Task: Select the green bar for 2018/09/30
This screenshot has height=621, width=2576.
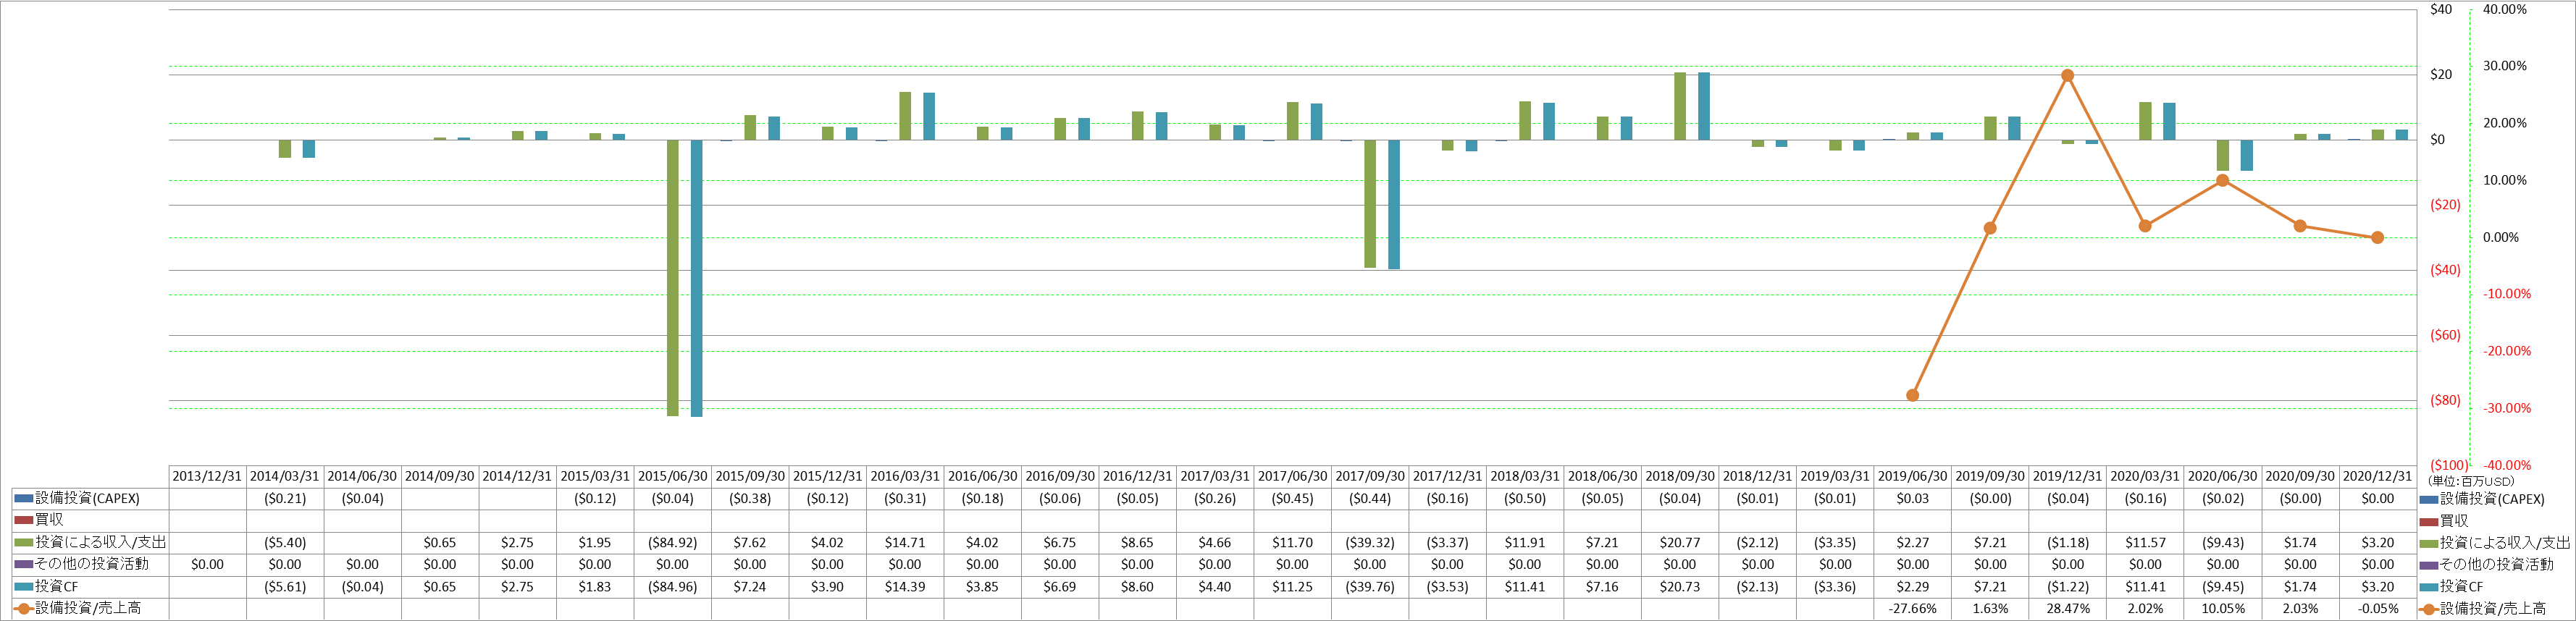Action: click(1680, 106)
